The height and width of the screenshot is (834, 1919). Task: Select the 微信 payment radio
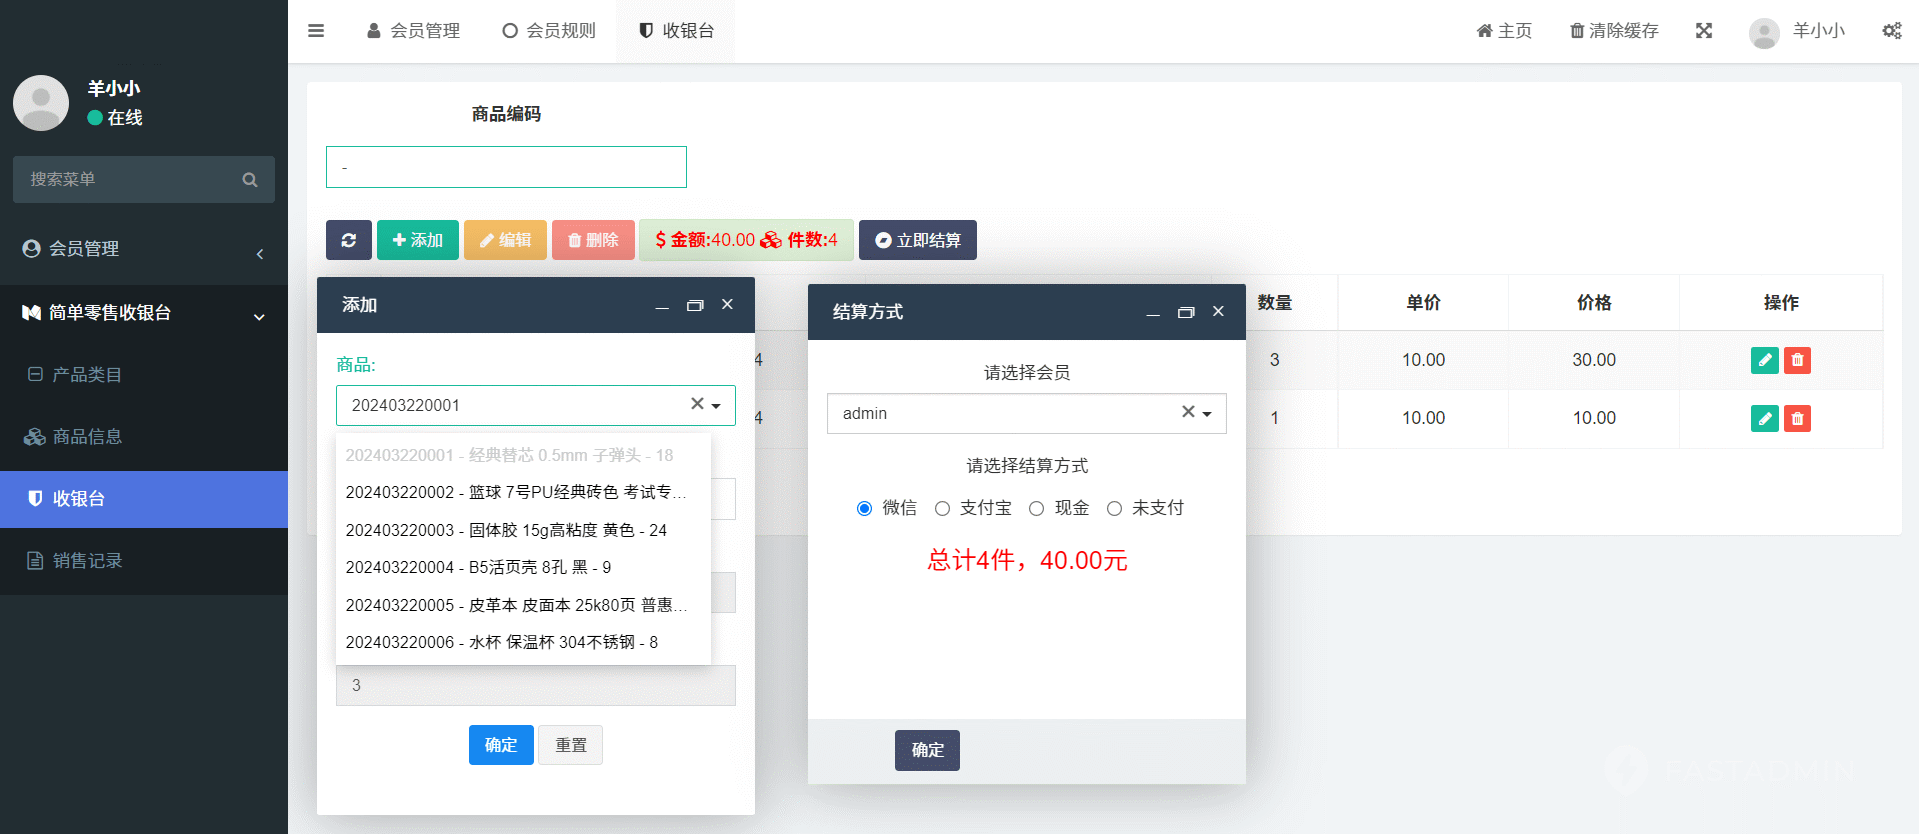click(864, 508)
